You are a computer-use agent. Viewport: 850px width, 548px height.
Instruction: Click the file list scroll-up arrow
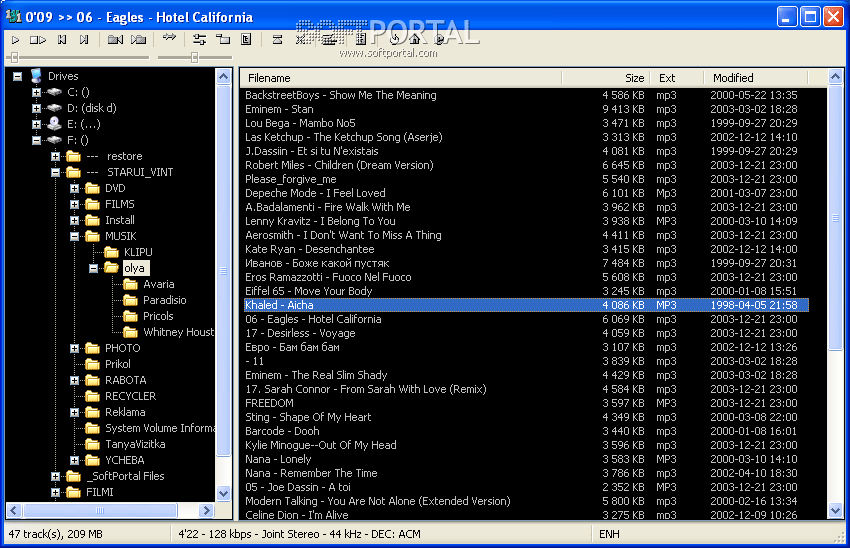(835, 76)
